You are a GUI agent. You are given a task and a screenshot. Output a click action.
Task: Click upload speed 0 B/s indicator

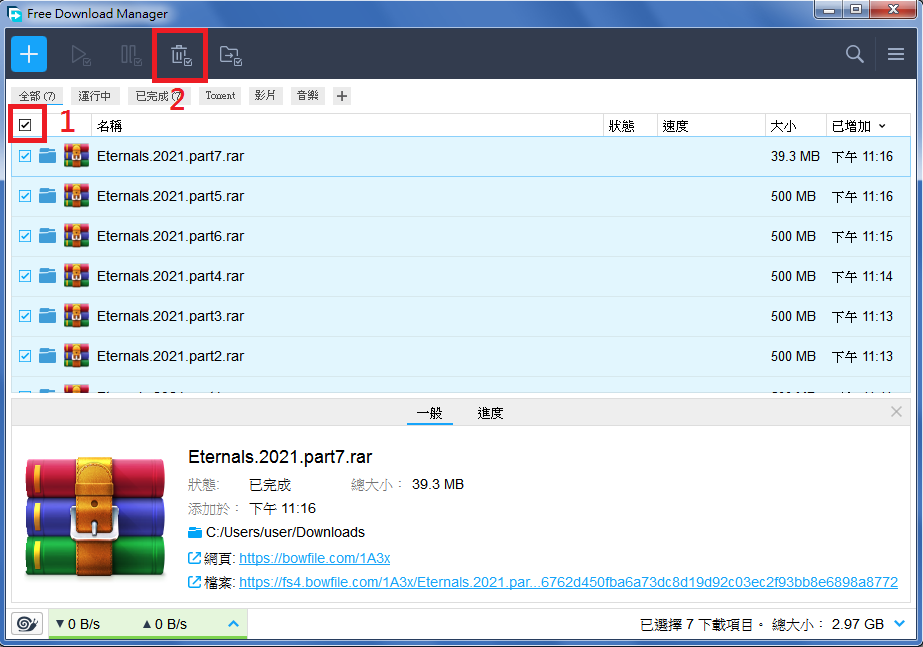165,624
